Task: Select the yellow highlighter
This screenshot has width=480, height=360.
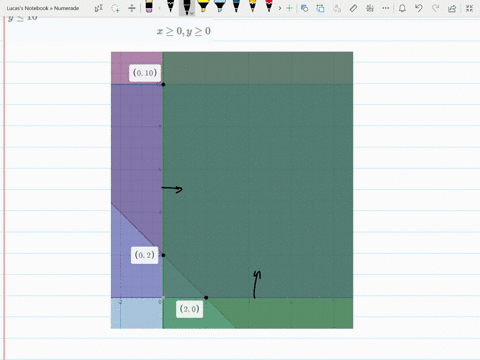Action: (203, 7)
